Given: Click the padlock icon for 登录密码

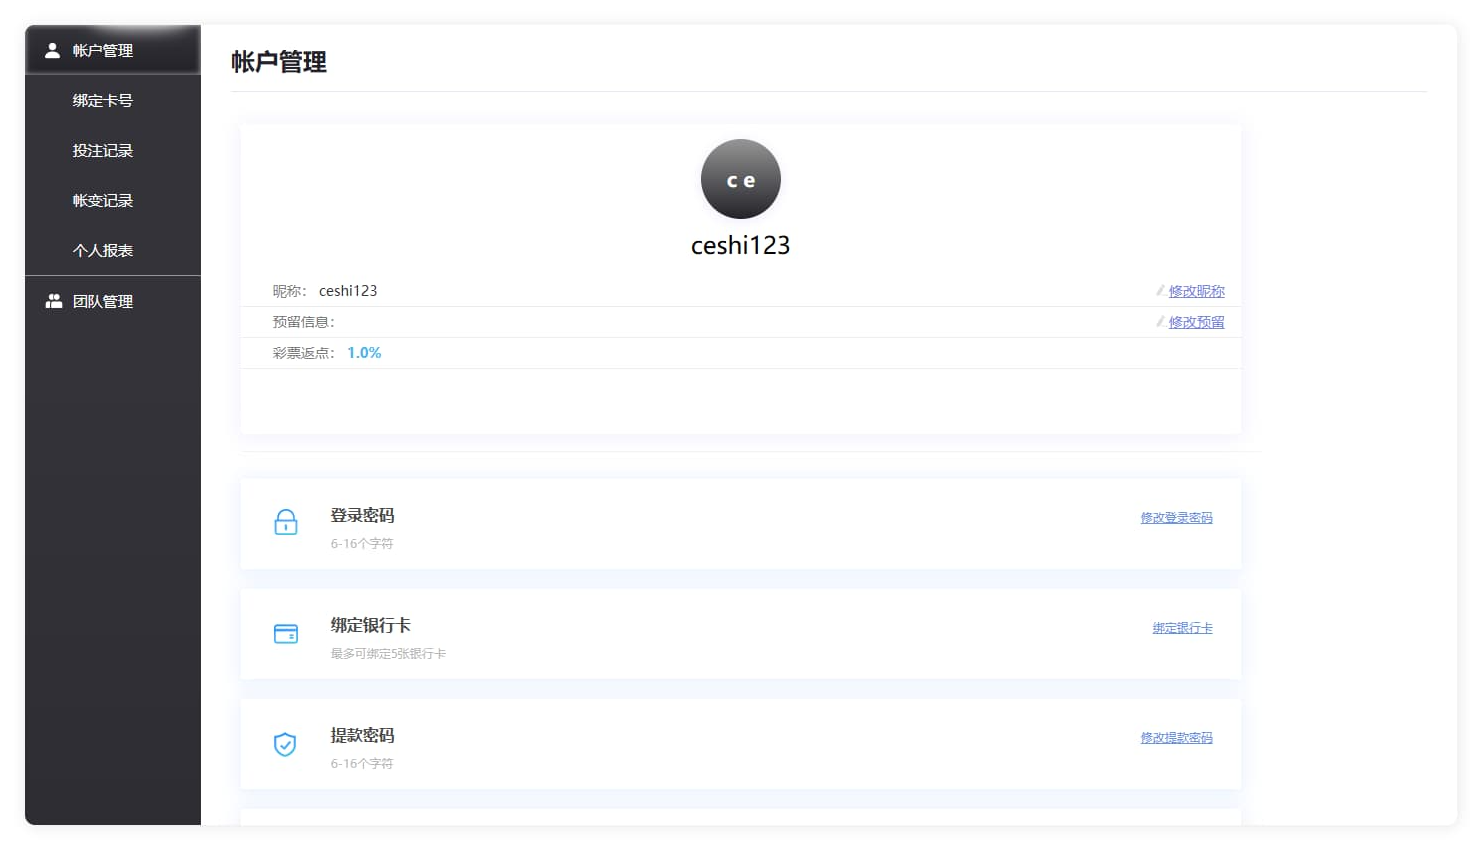Looking at the screenshot, I should coord(286,523).
